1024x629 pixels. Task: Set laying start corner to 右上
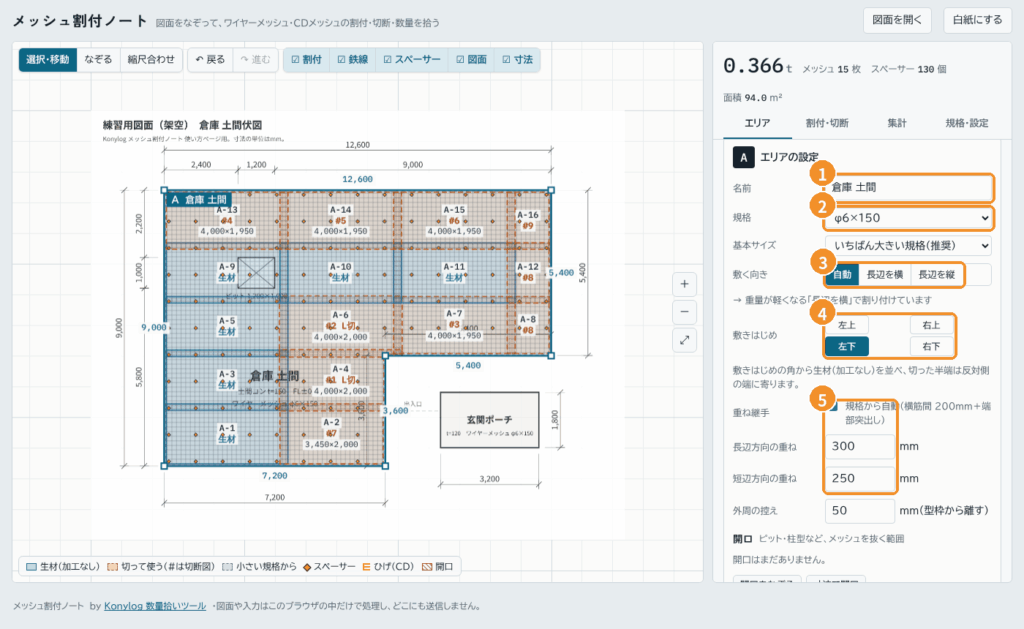coord(931,325)
